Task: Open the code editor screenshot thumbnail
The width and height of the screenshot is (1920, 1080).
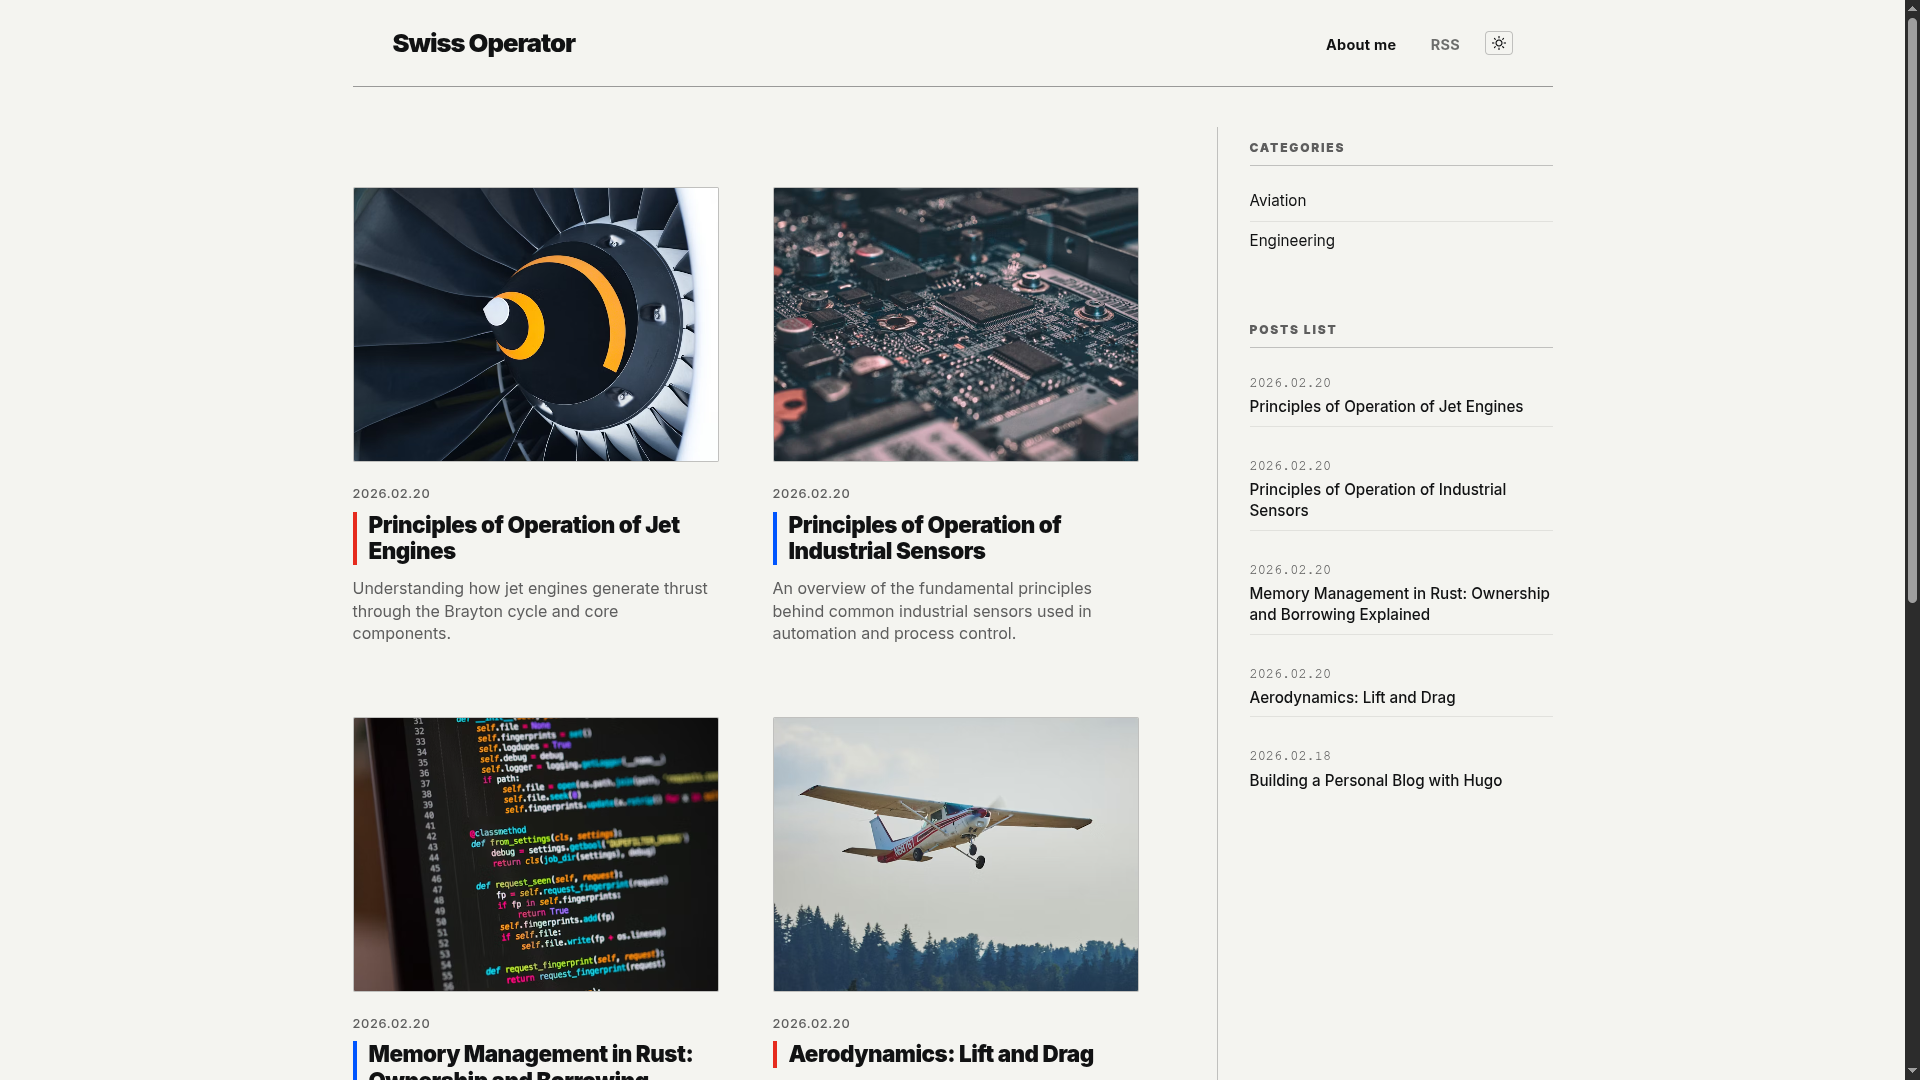Action: (x=535, y=854)
